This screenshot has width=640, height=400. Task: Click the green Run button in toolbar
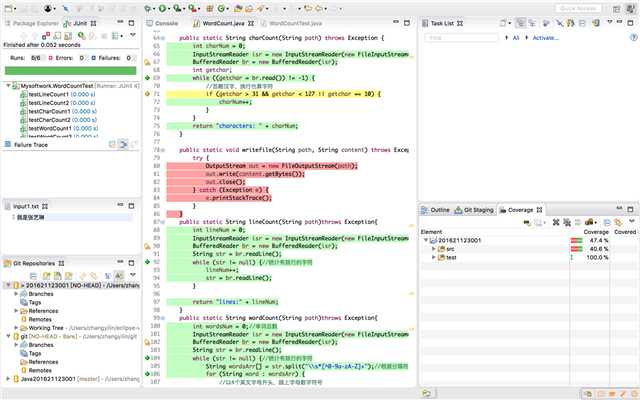[x=162, y=9]
